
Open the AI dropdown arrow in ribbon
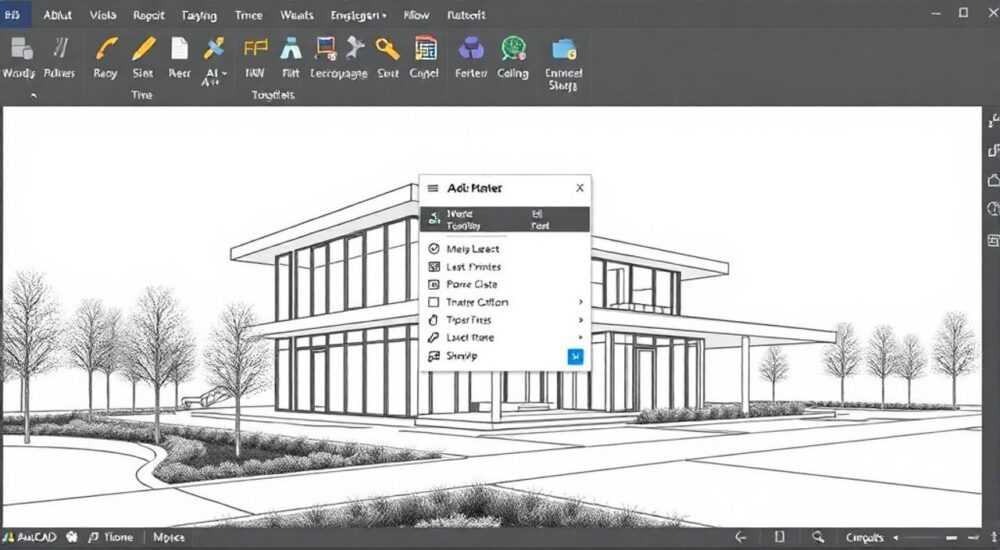point(224,74)
